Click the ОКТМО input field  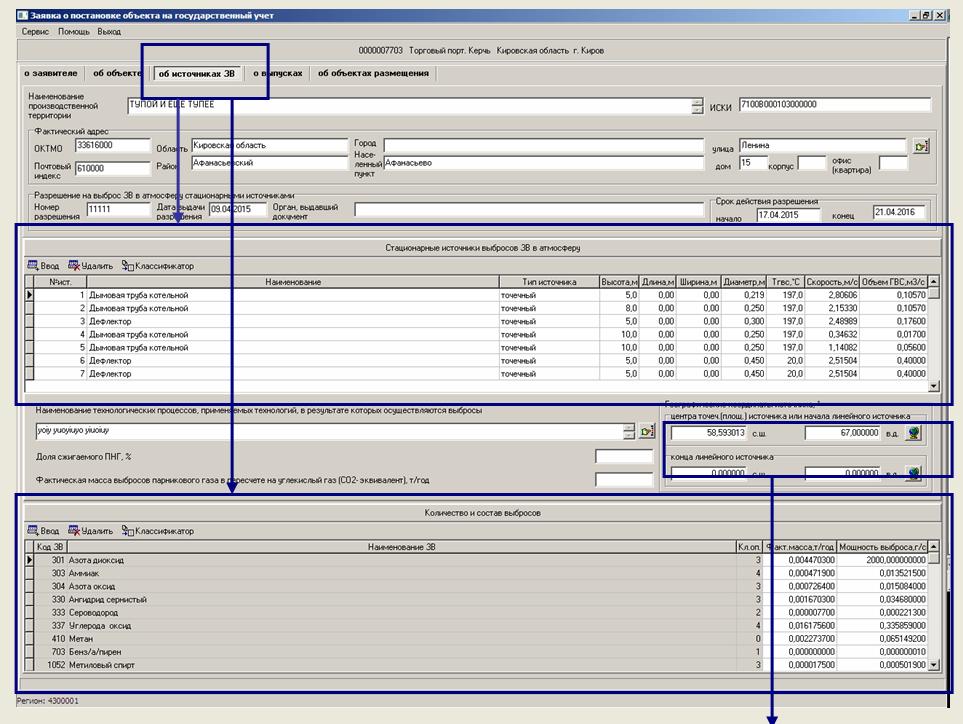(x=112, y=146)
